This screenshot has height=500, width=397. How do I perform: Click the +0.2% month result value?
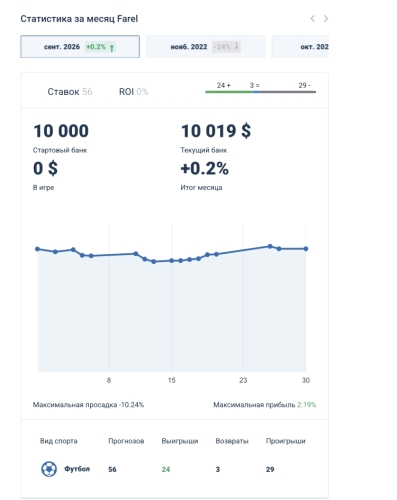pyautogui.click(x=205, y=168)
